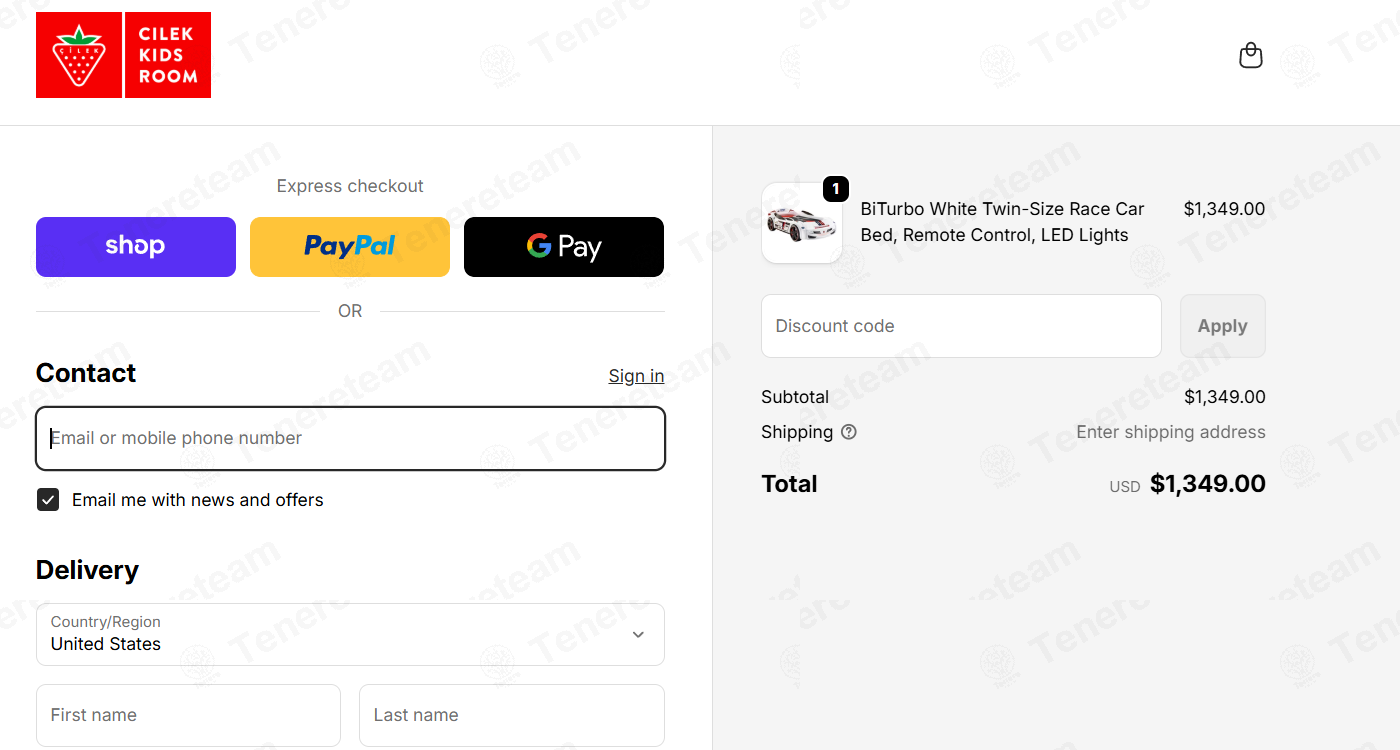Uncheck Email me with news and offers
Image resolution: width=1400 pixels, height=750 pixels.
tap(48, 500)
